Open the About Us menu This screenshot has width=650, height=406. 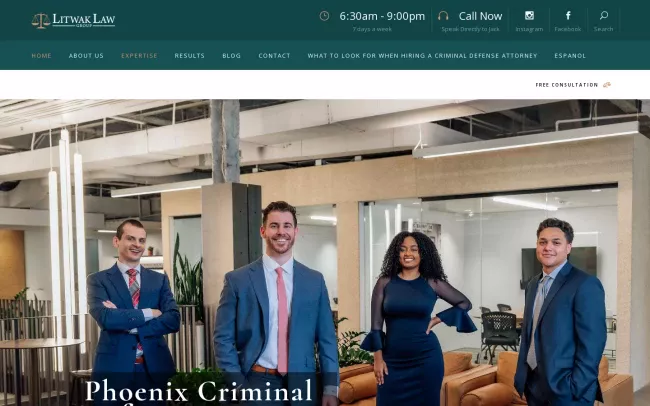86,56
